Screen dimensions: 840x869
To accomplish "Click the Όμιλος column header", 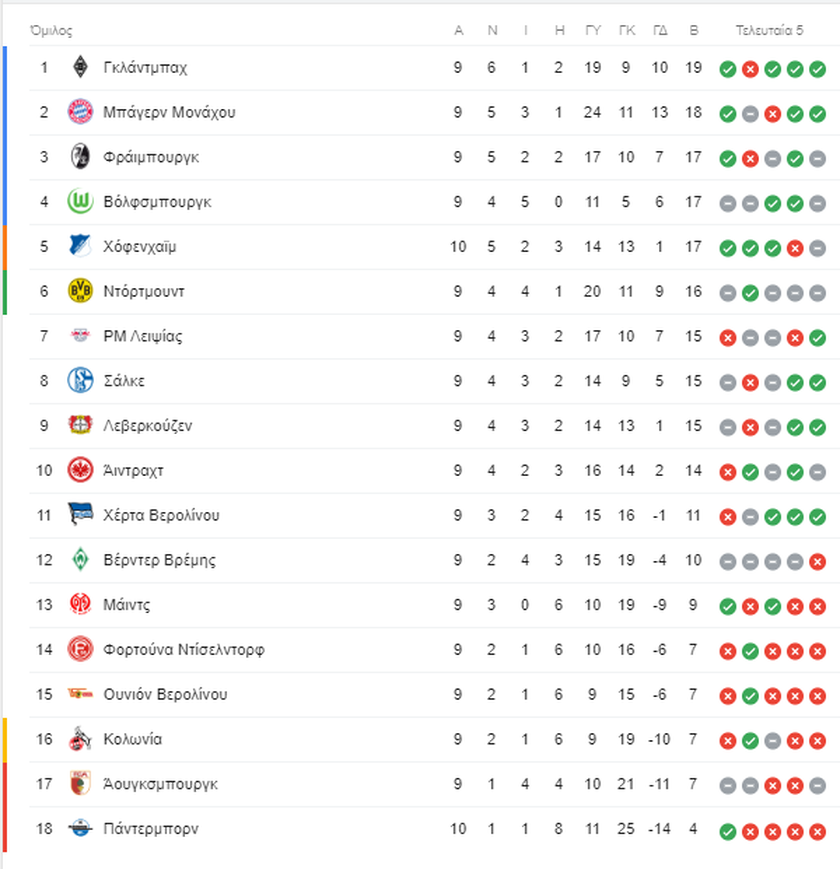I will click(51, 30).
